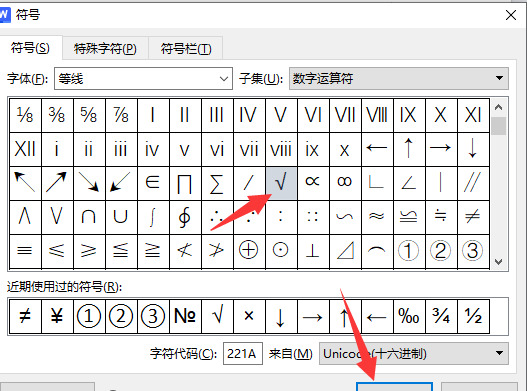
Task: Click the symbol grid scrollbar thumb
Action: coord(499,126)
